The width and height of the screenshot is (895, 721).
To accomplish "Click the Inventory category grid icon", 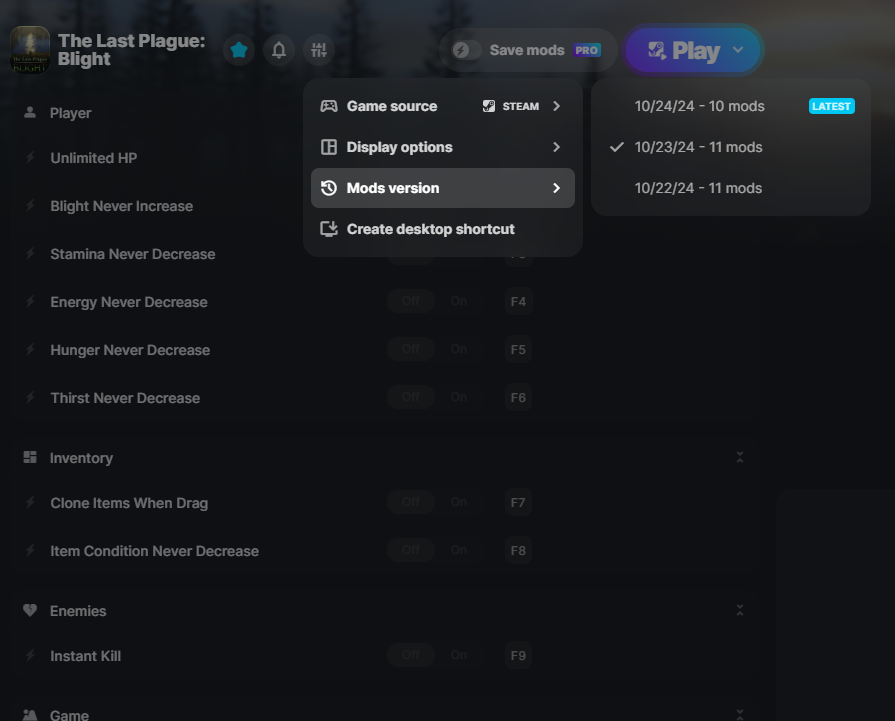I will (x=30, y=457).
